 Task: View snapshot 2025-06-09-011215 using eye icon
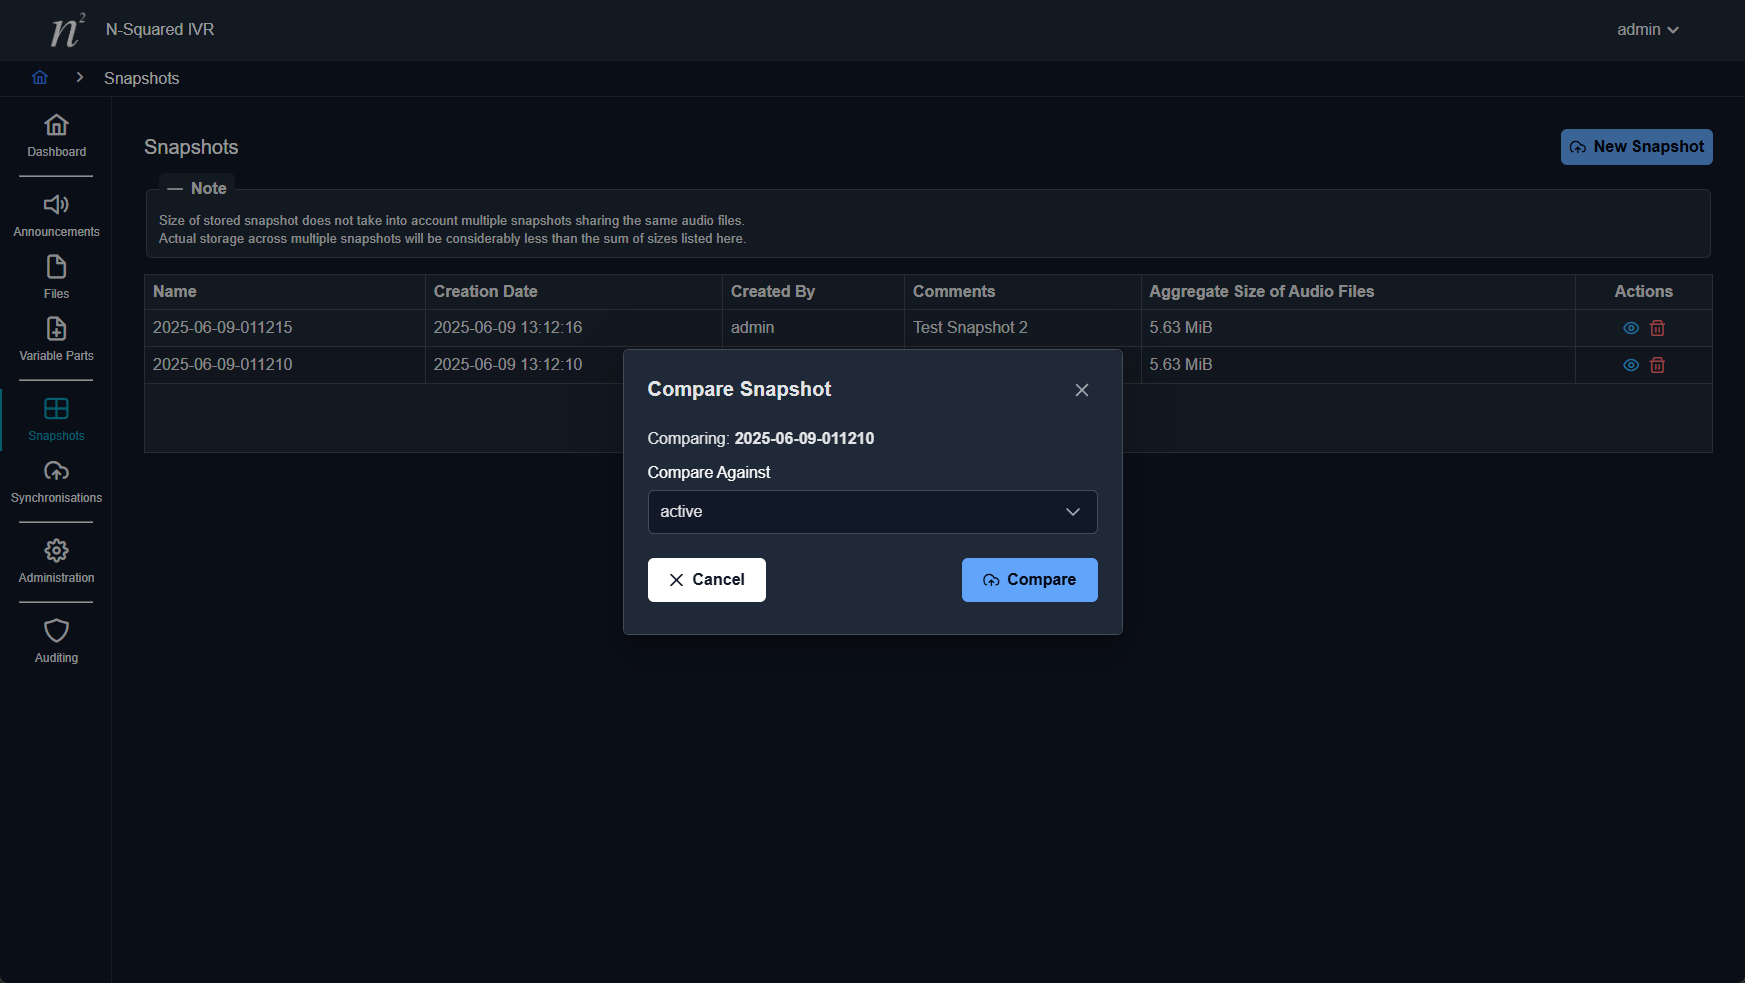(x=1630, y=328)
